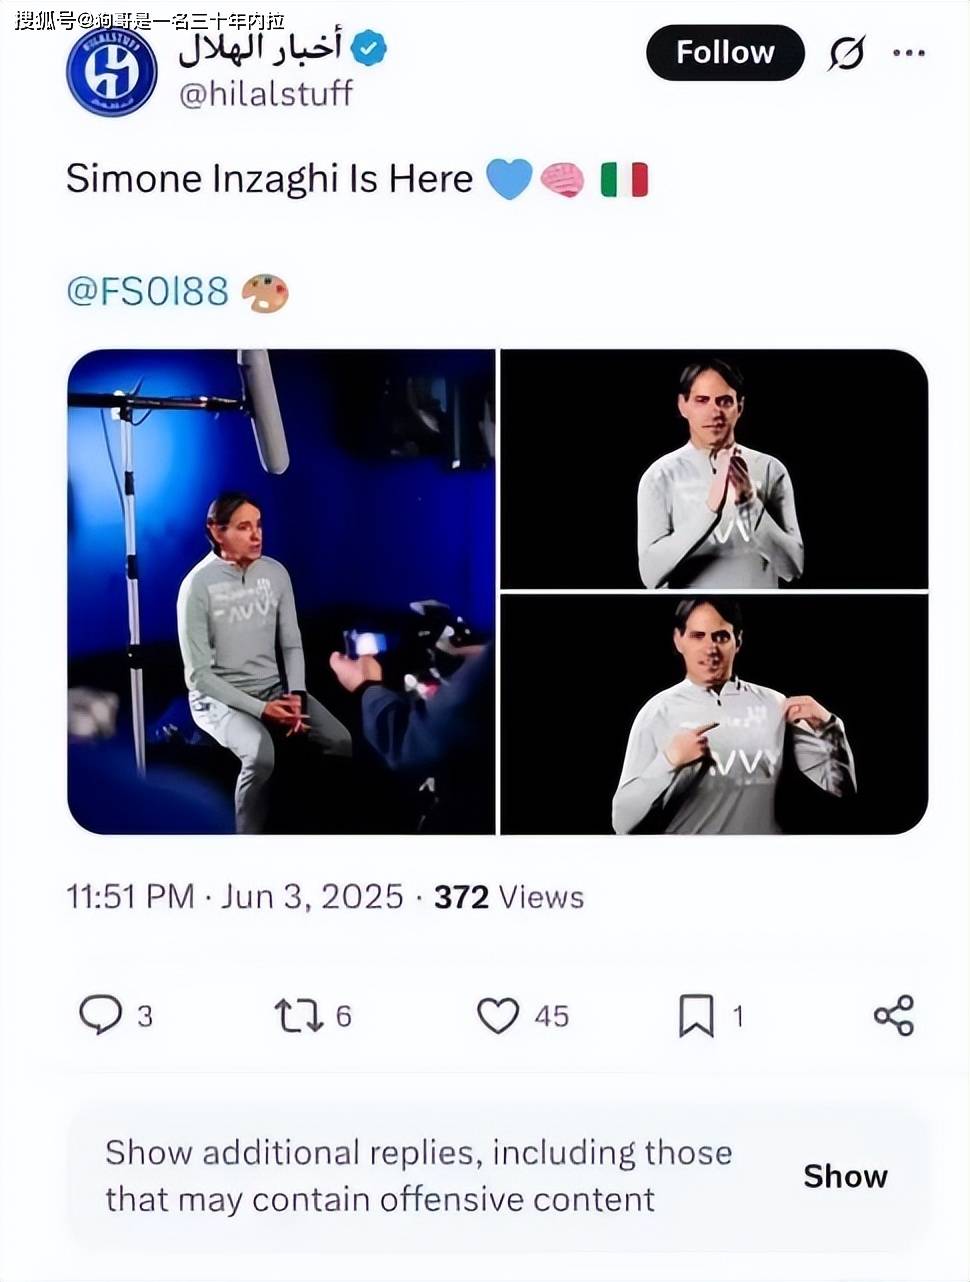This screenshot has height=1282, width=970.
Task: Bookmark this tweet
Action: [696, 1016]
